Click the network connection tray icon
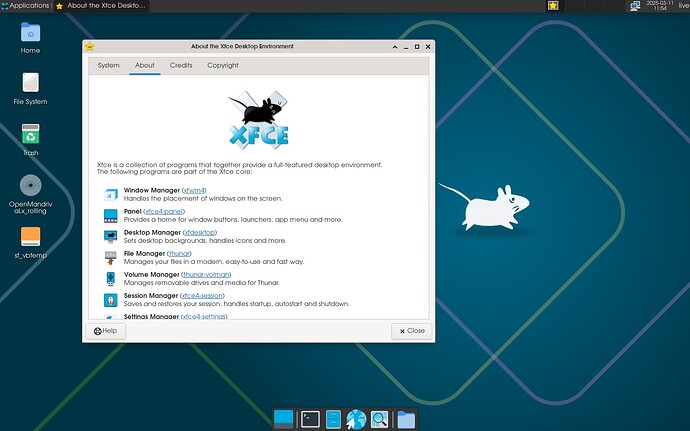This screenshot has height=431, width=690. coord(635,6)
